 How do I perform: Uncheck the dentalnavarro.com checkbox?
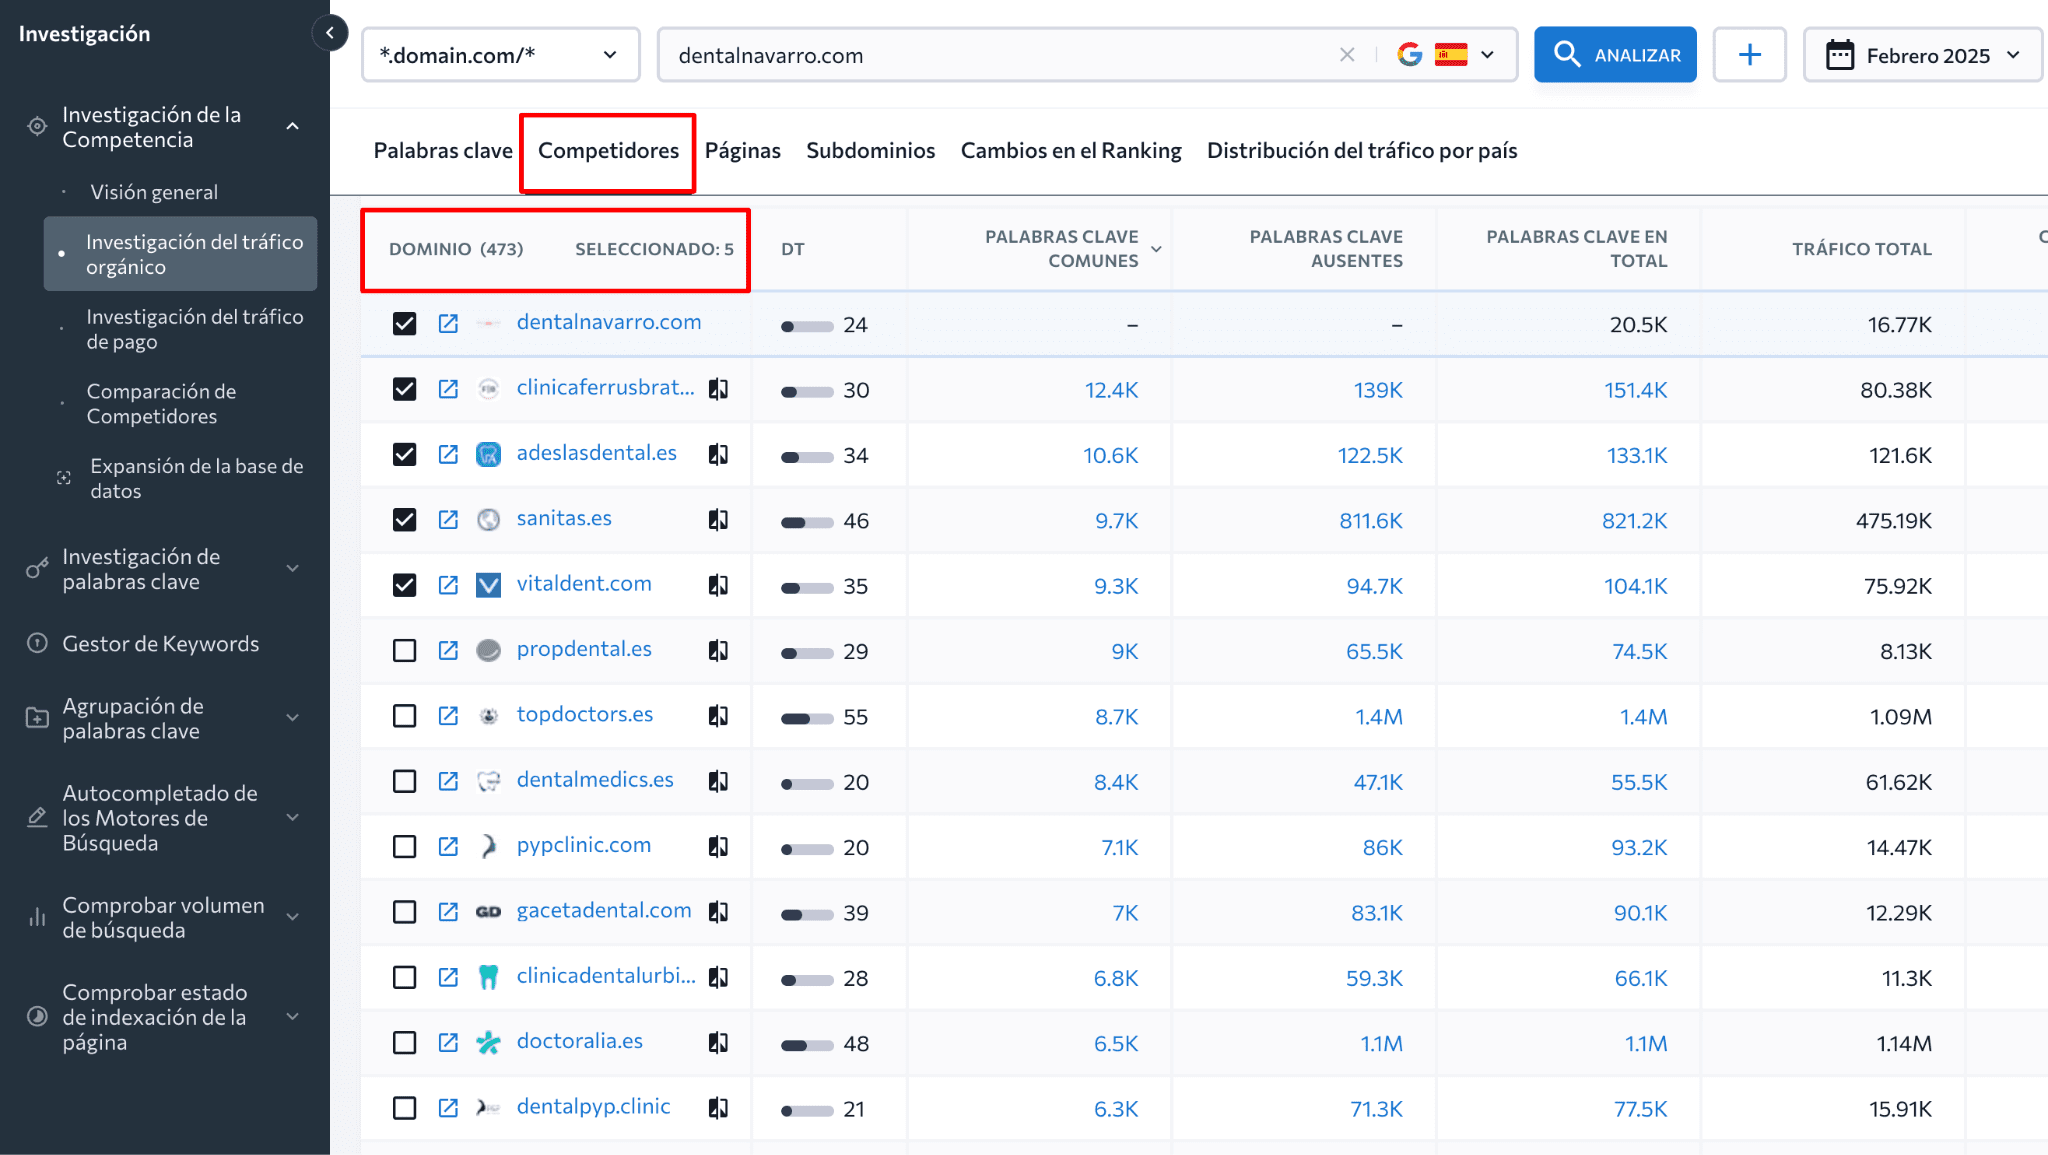point(404,323)
